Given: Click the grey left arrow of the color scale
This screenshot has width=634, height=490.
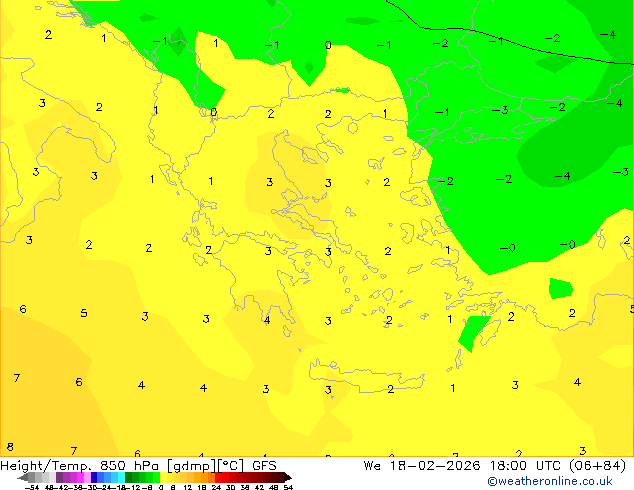Looking at the screenshot, I should [x=23, y=477].
